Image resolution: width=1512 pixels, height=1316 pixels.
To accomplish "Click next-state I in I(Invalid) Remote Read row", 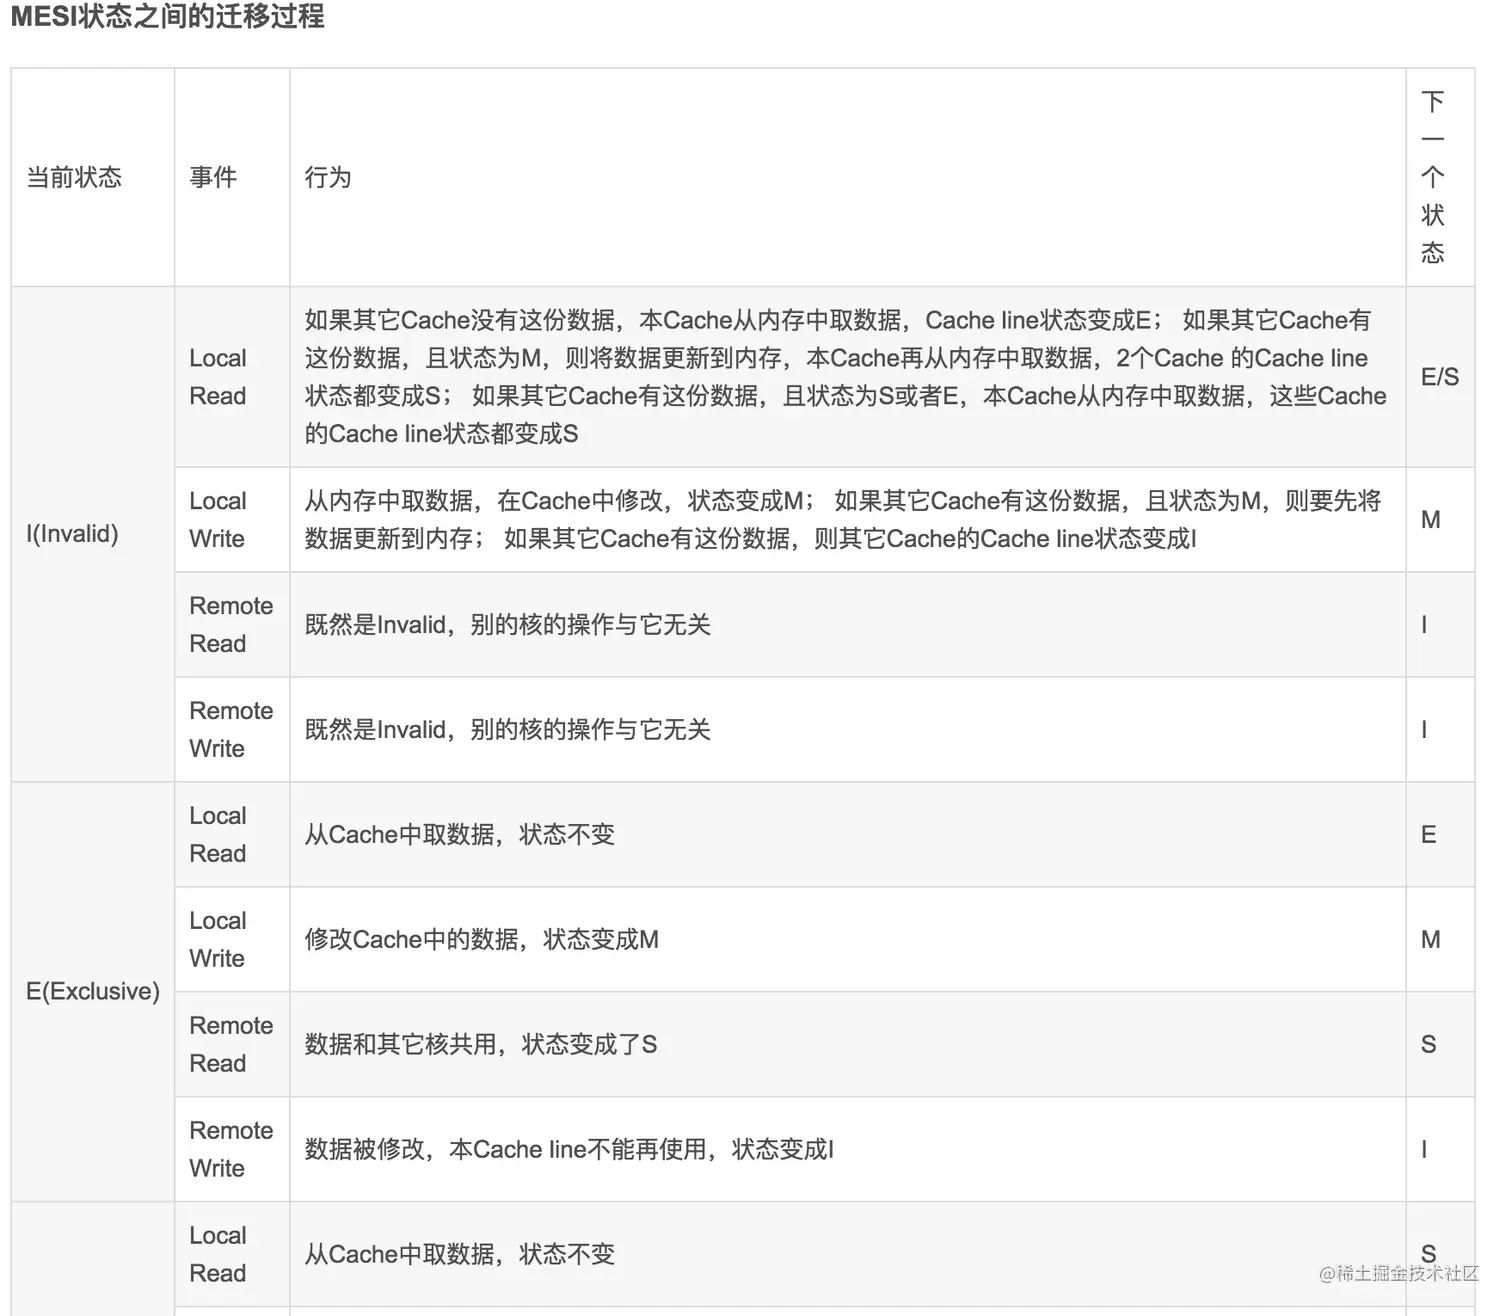I will point(1424,625).
